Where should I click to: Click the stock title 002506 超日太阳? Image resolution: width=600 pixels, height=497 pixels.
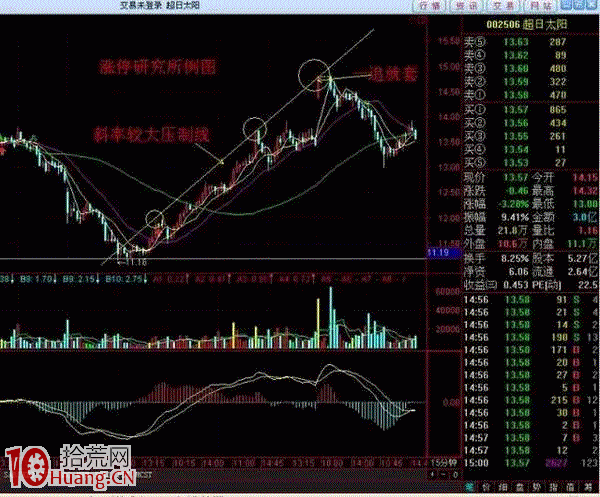click(x=527, y=25)
